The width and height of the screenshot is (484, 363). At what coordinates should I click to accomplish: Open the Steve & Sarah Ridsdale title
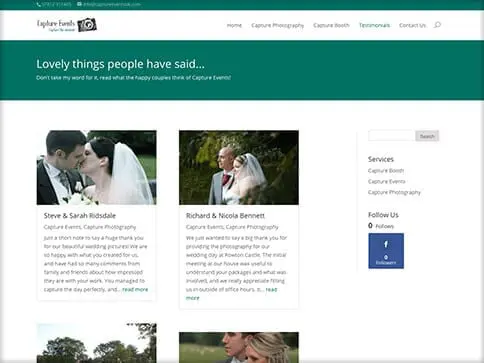click(80, 216)
